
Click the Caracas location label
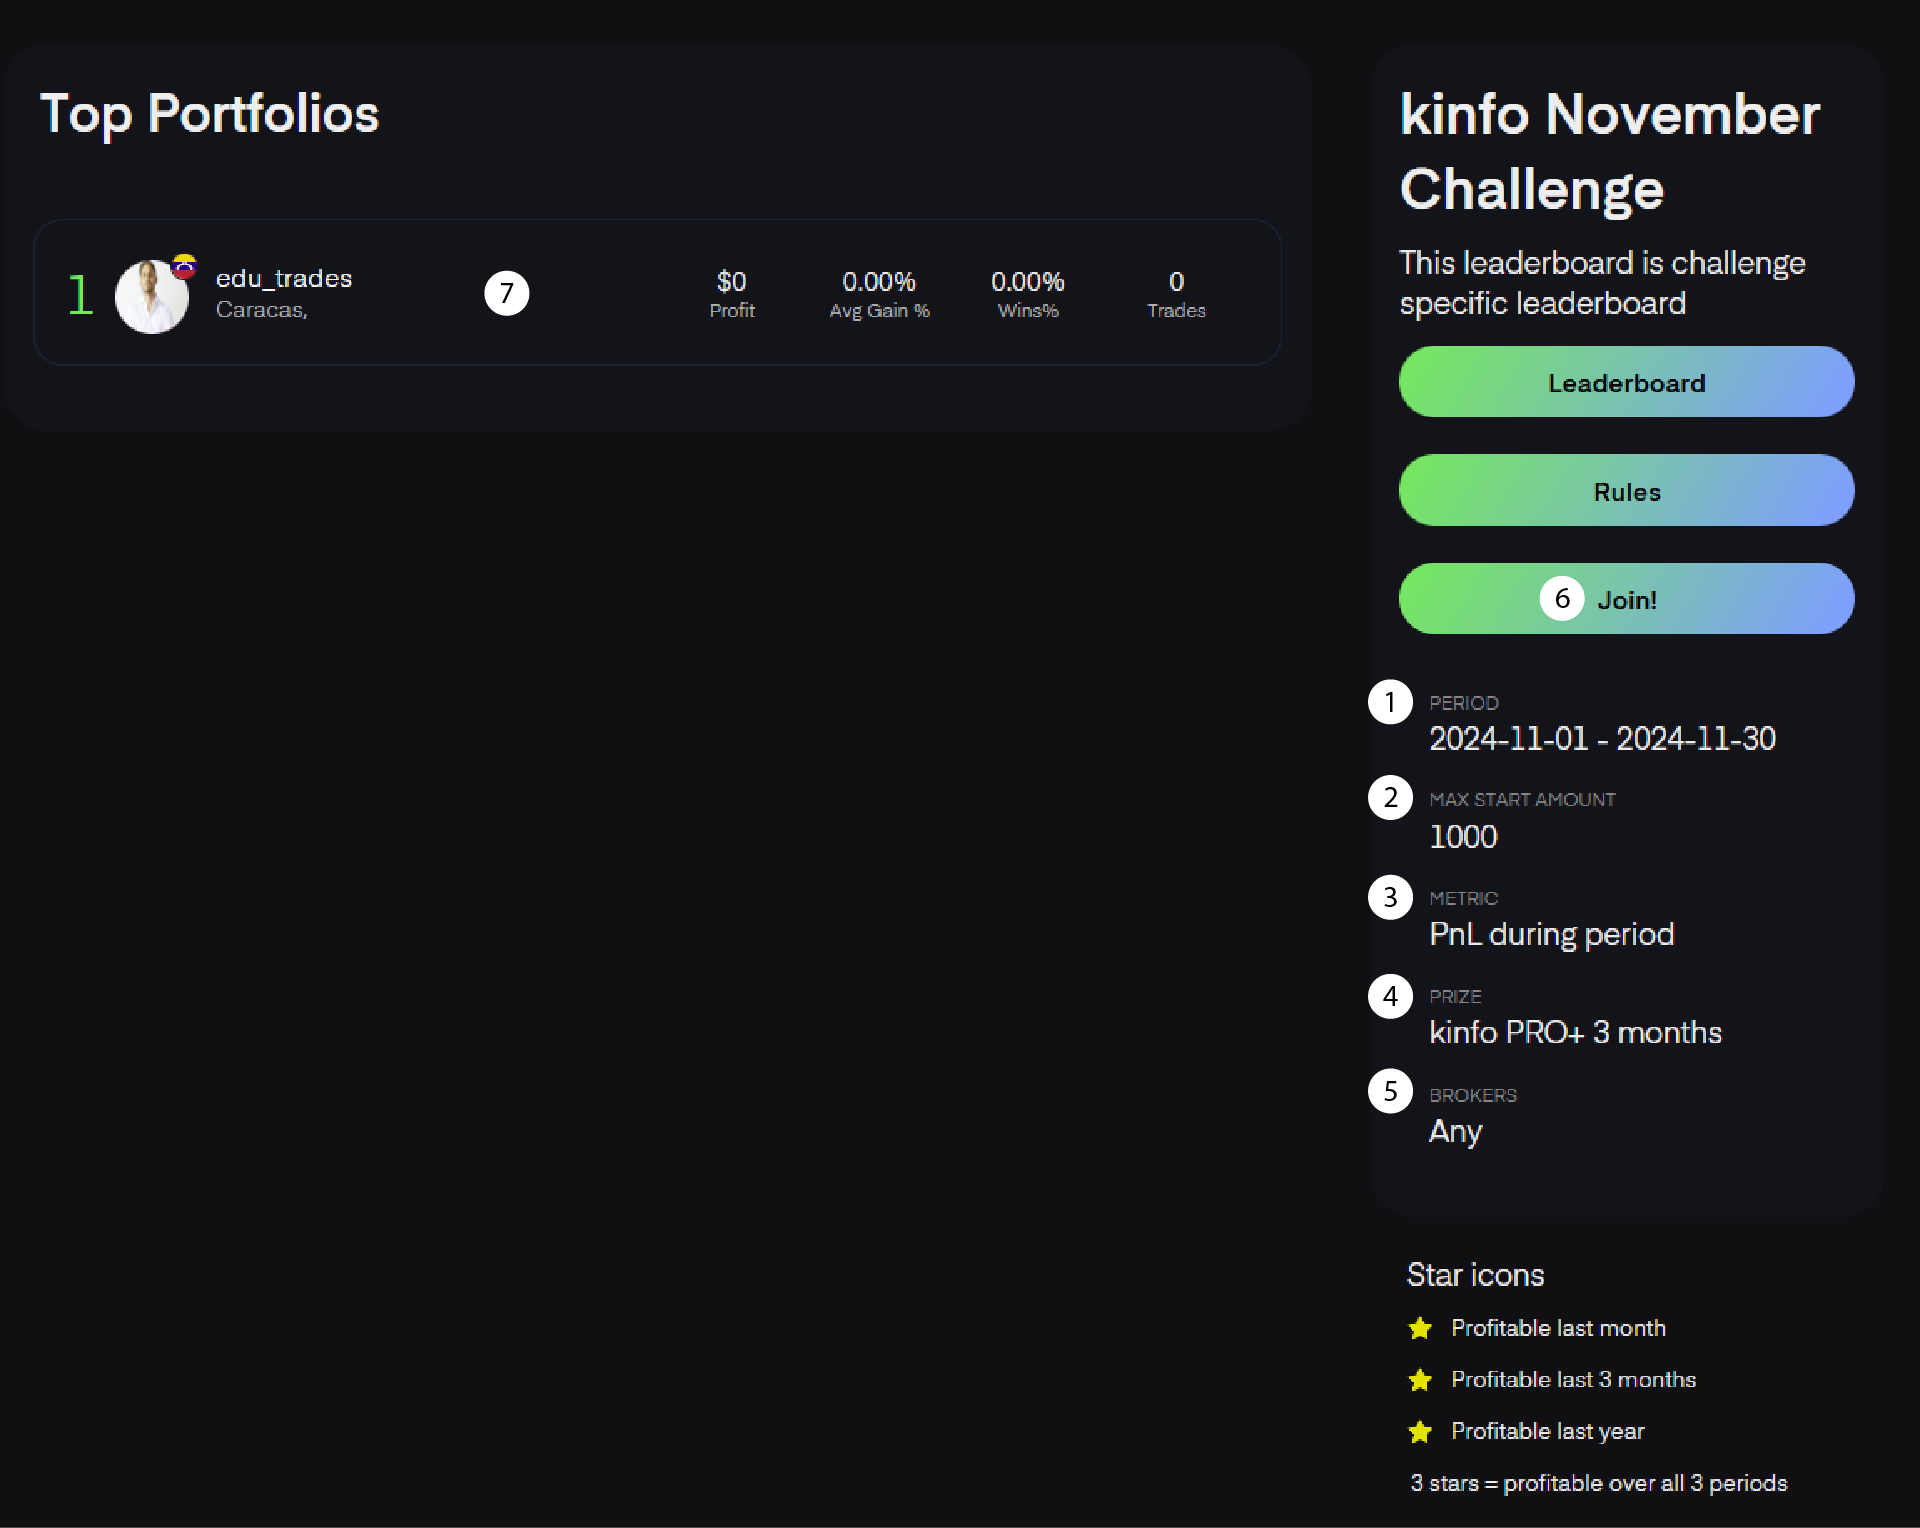261,310
